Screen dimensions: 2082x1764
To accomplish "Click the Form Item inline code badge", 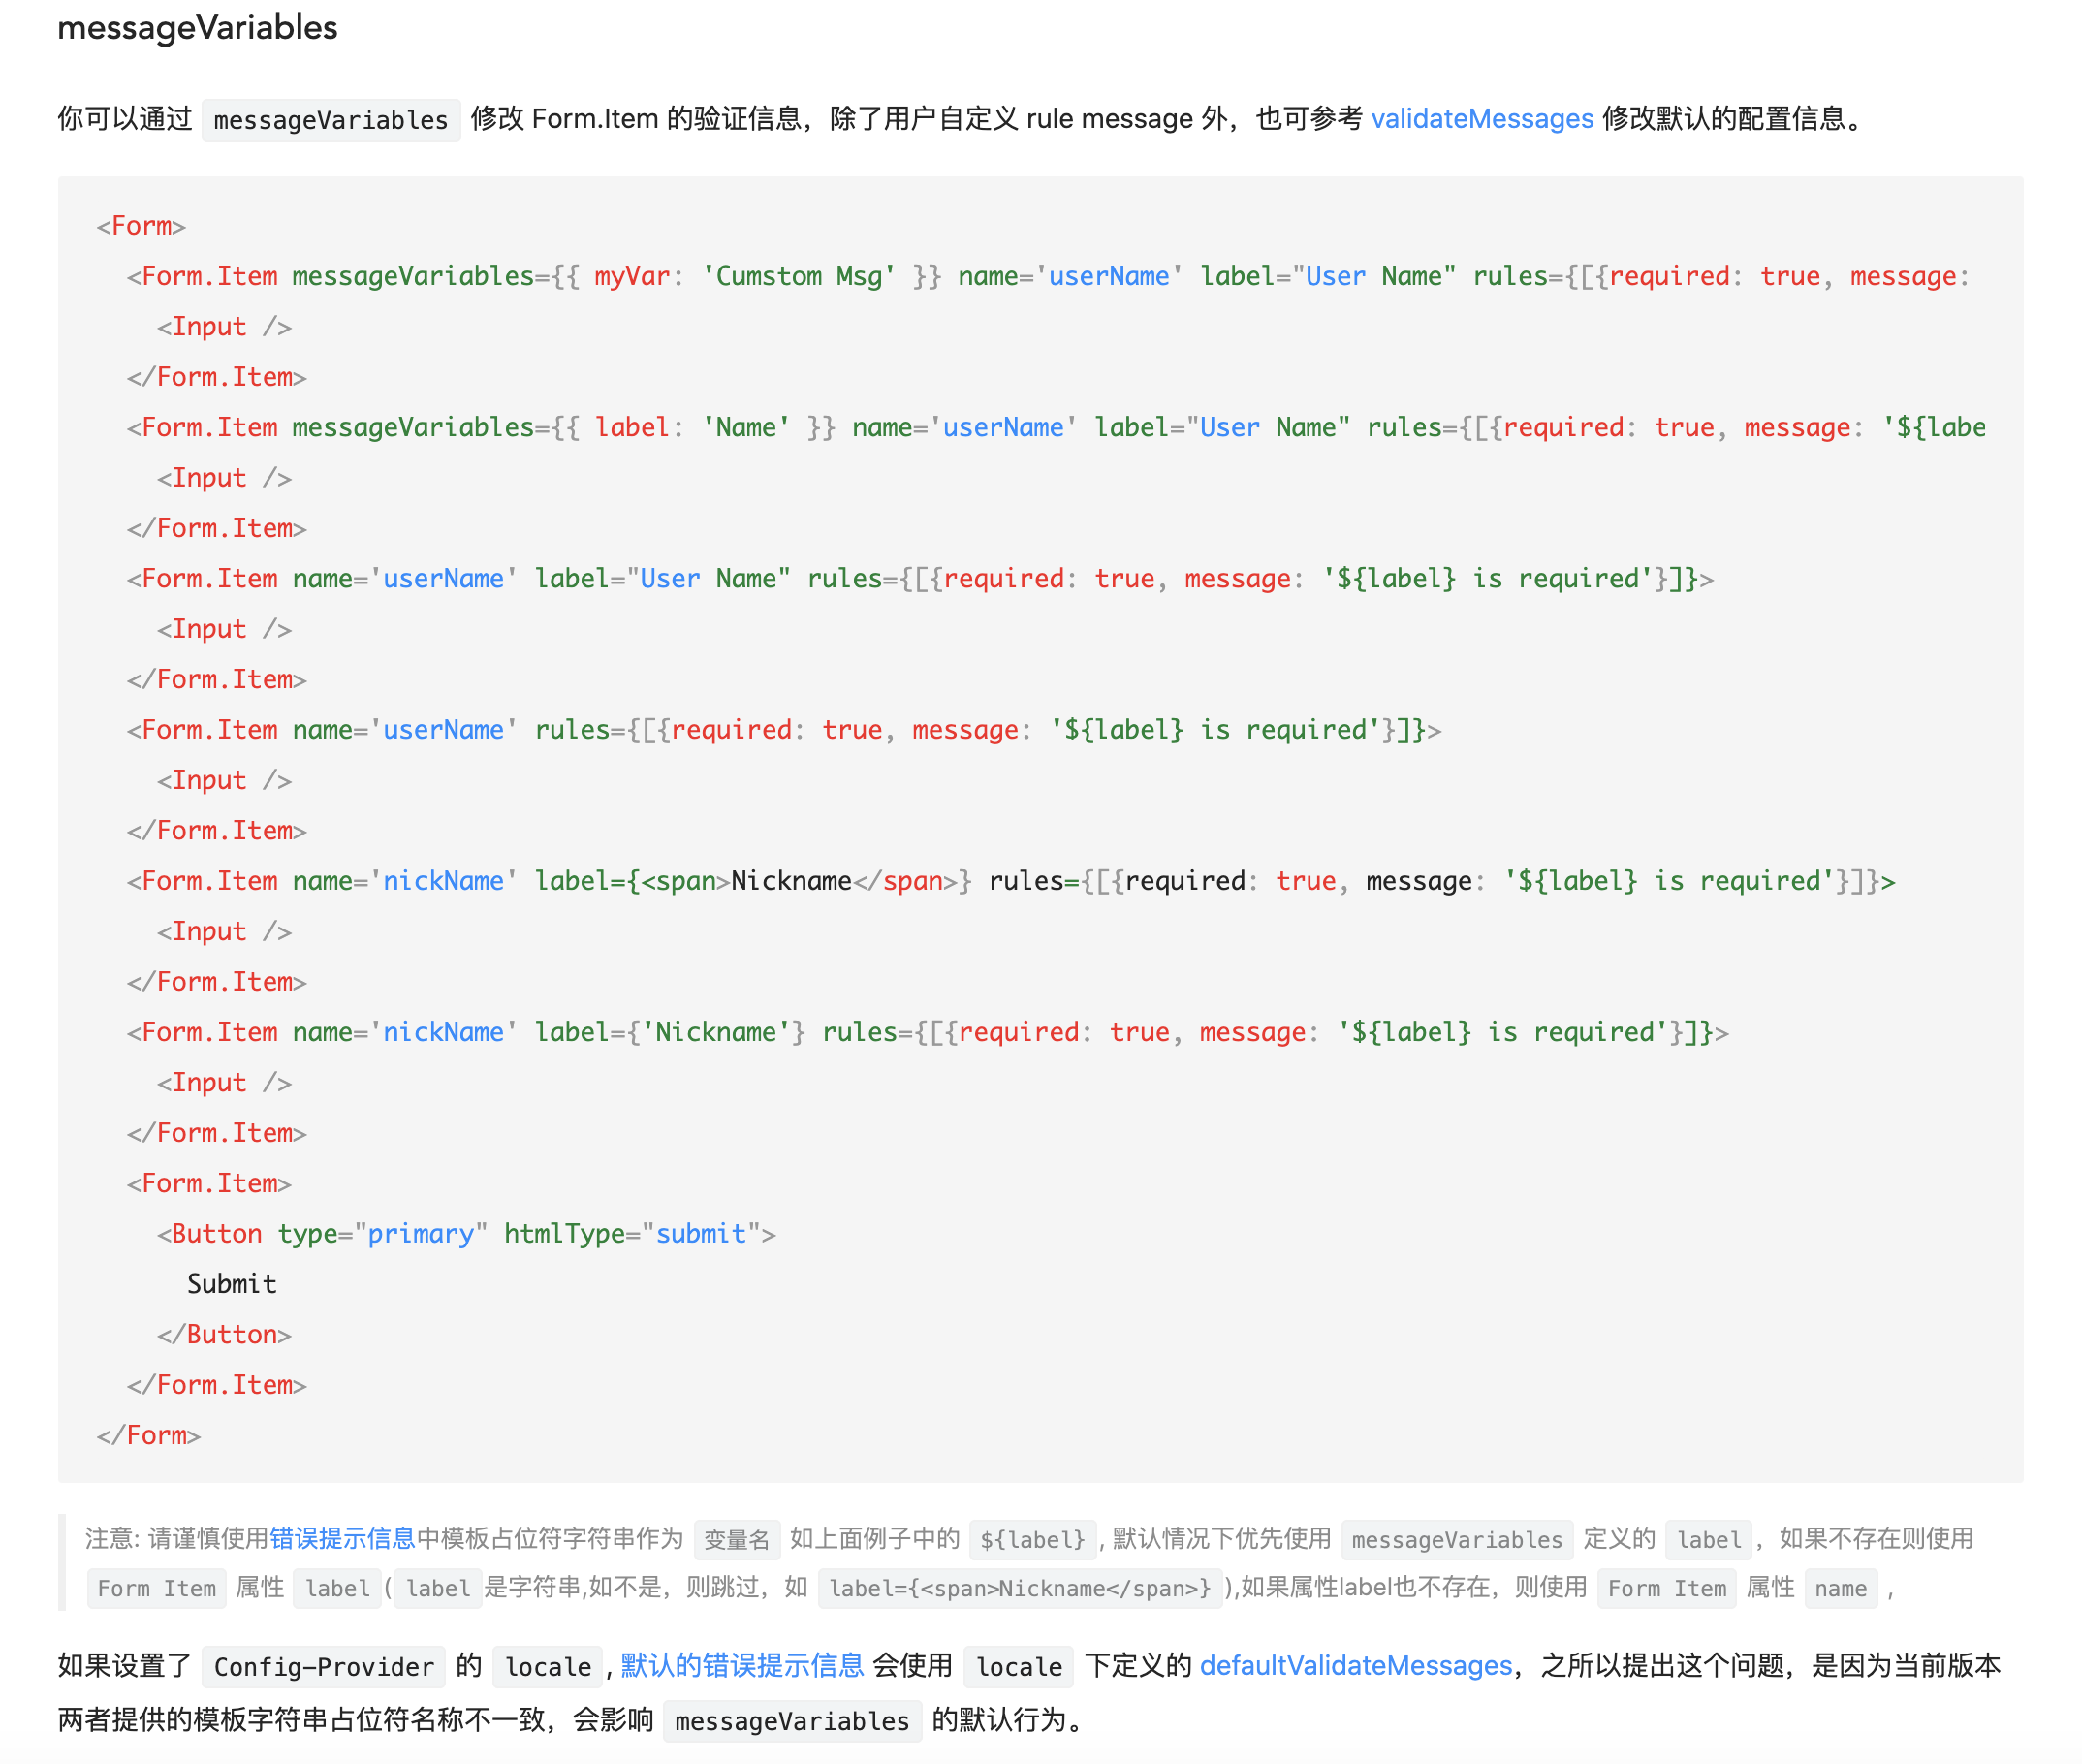I will pyautogui.click(x=156, y=1589).
